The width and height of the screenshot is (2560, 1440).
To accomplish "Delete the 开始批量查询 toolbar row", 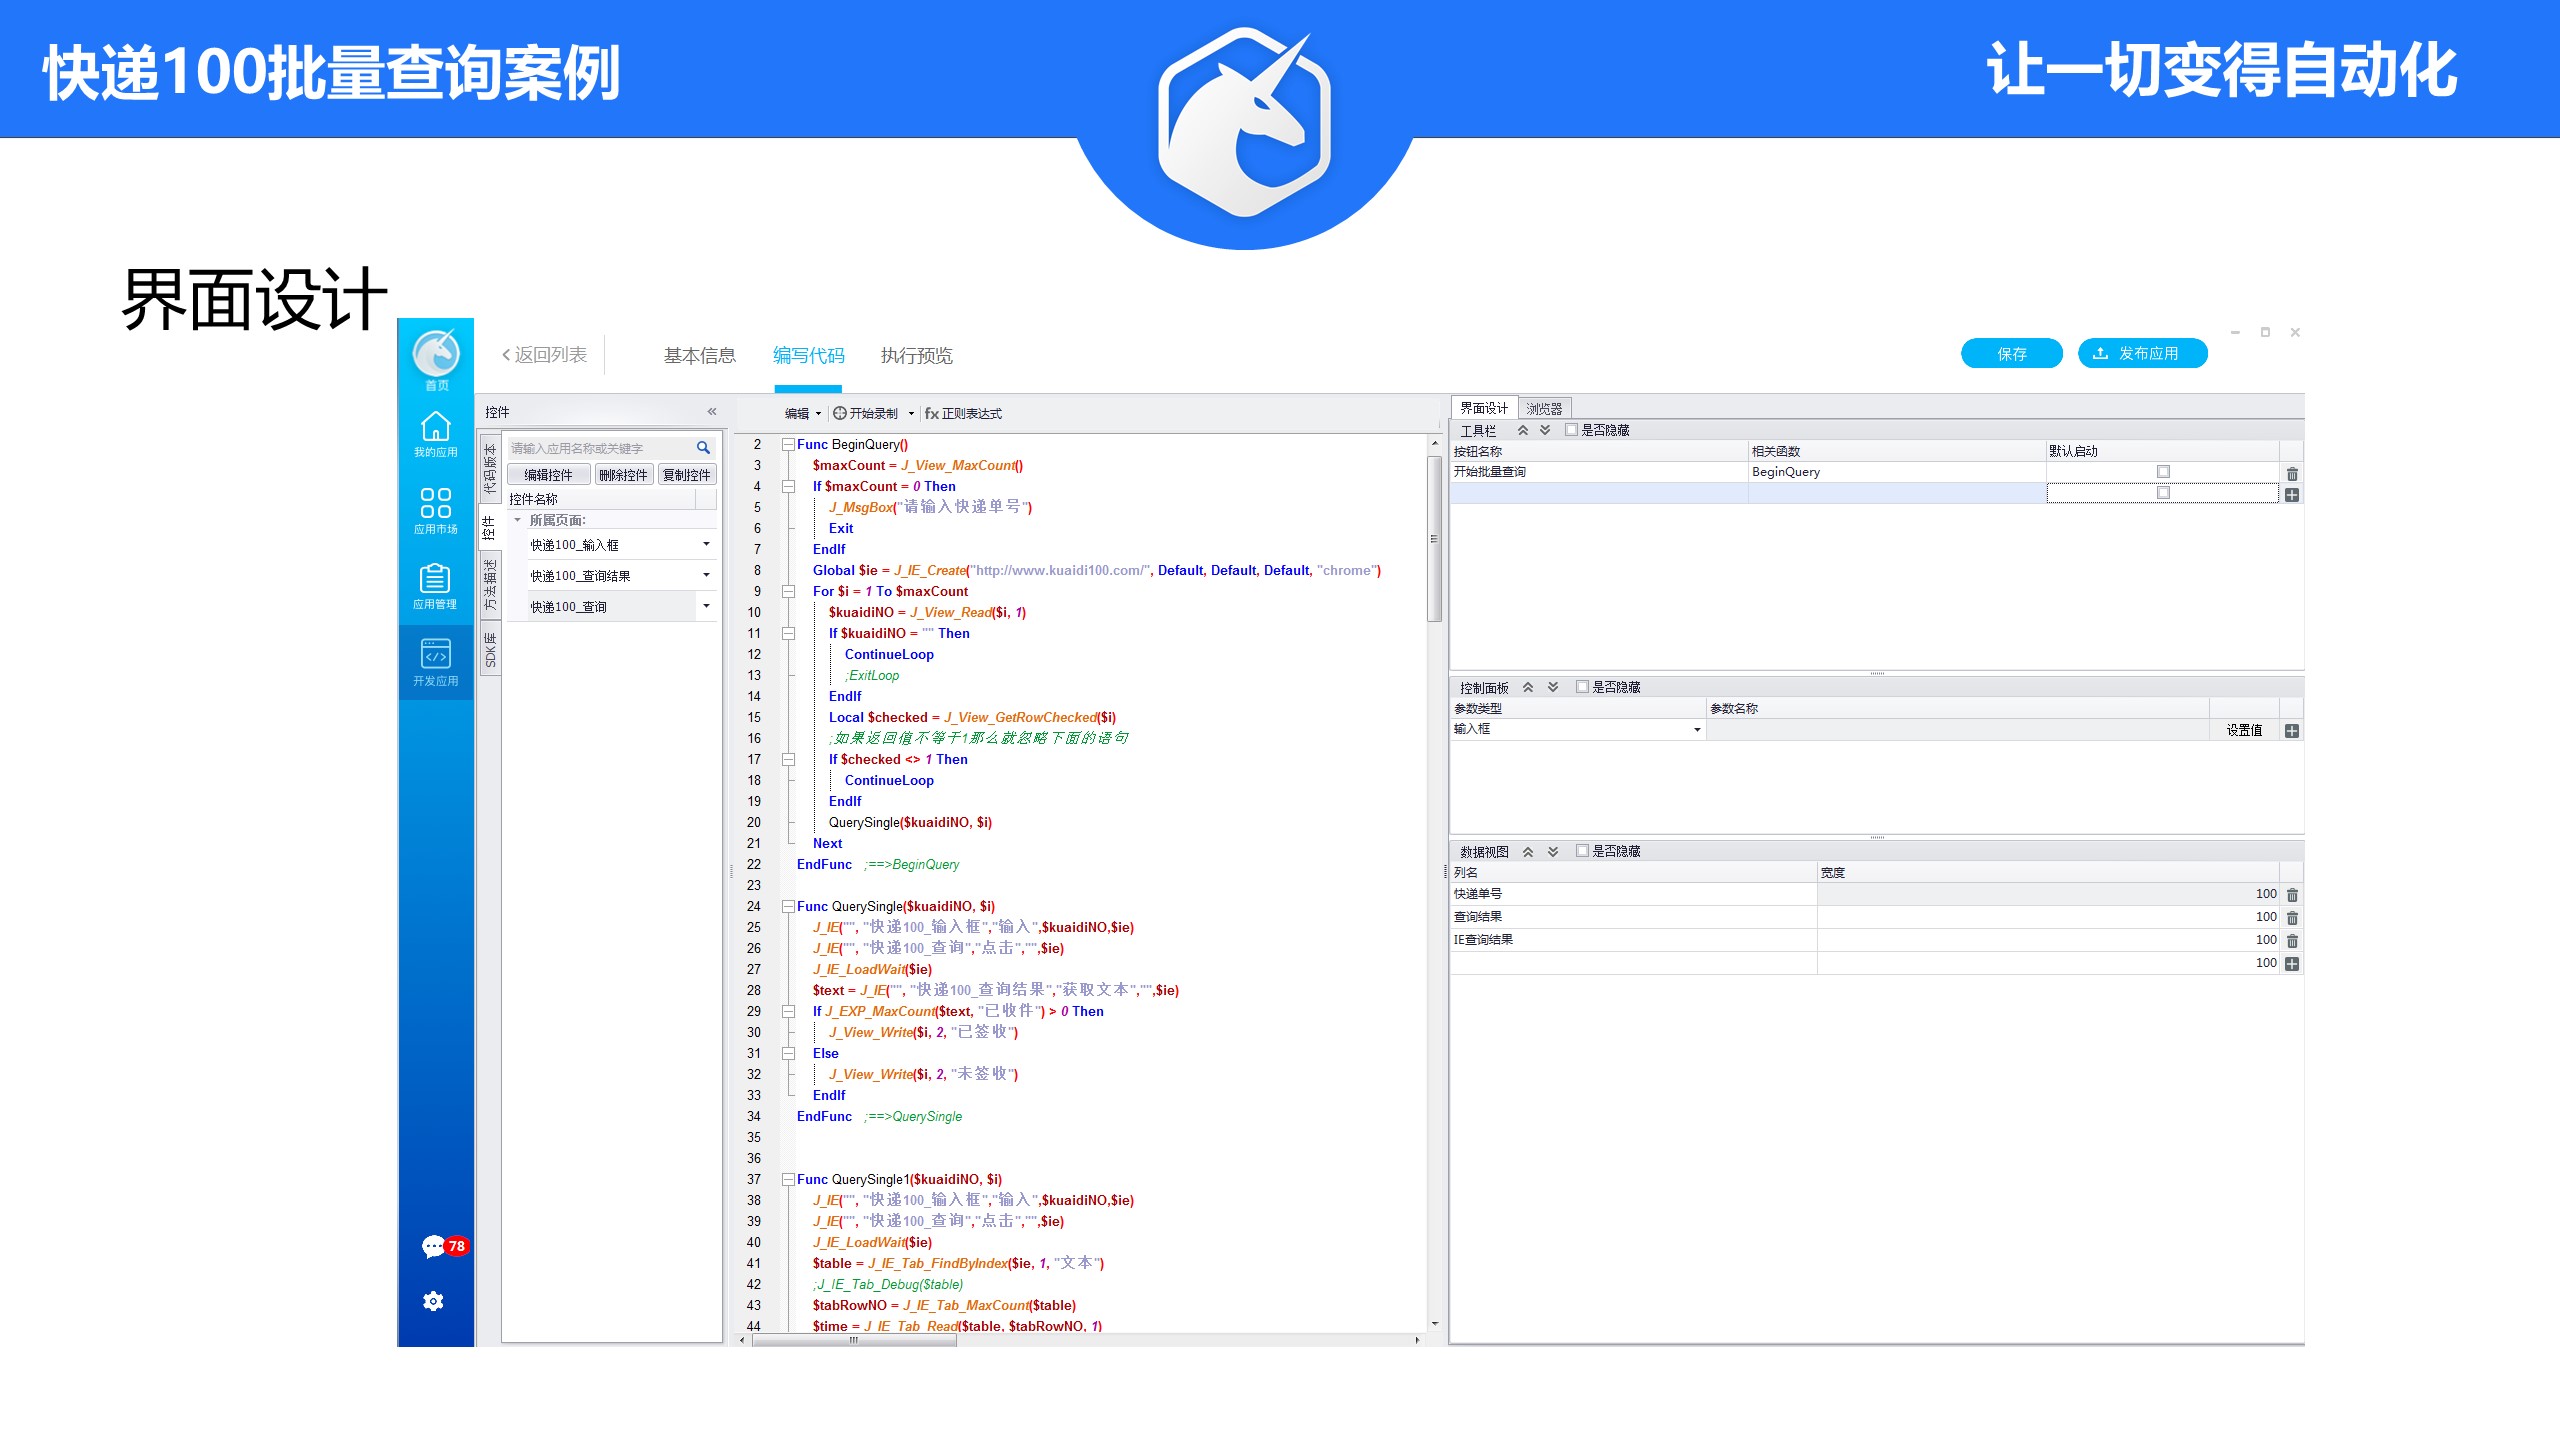I will point(2292,474).
